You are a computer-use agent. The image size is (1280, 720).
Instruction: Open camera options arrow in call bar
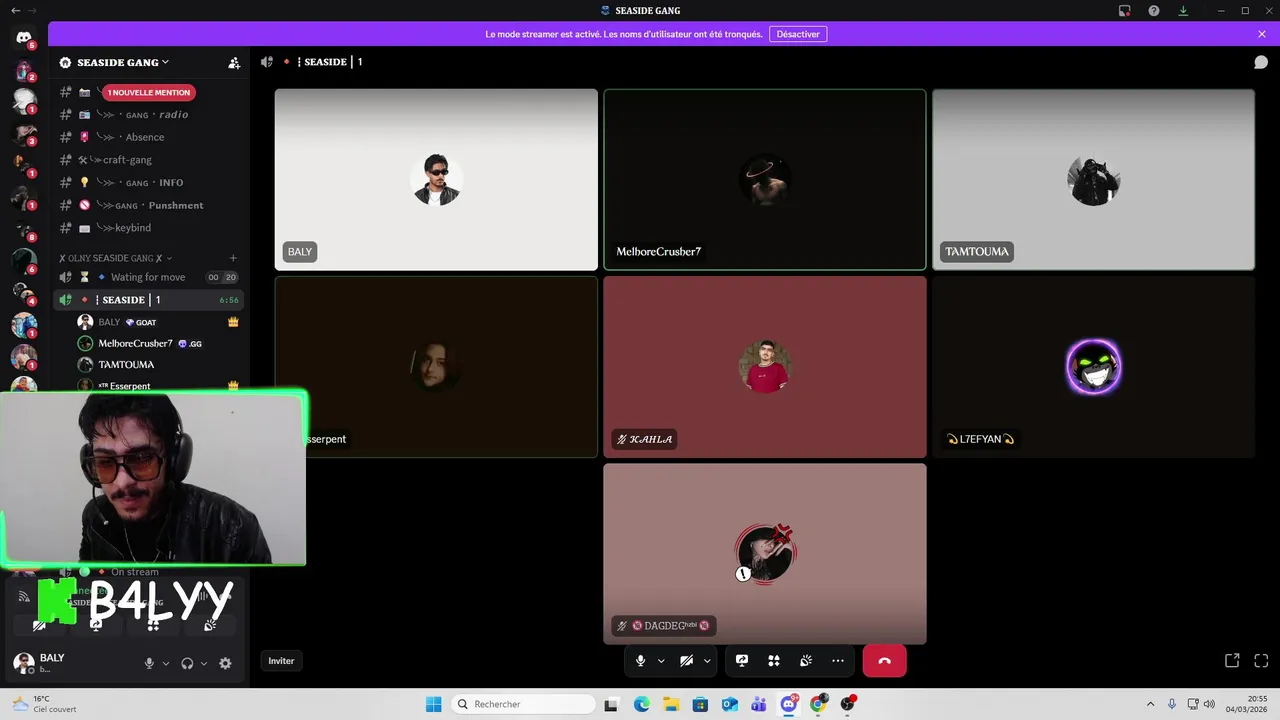(x=707, y=661)
